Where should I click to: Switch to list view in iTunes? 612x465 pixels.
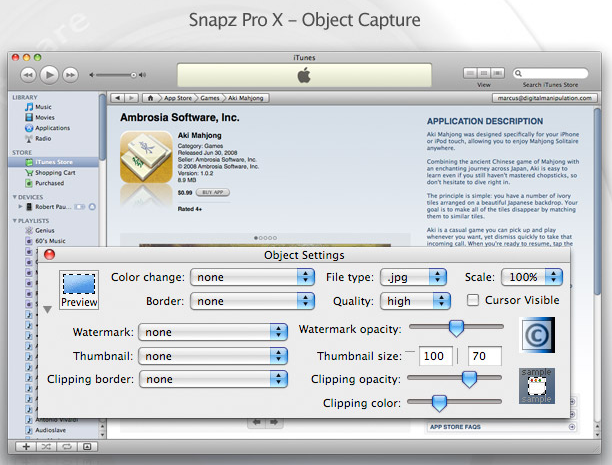[470, 73]
